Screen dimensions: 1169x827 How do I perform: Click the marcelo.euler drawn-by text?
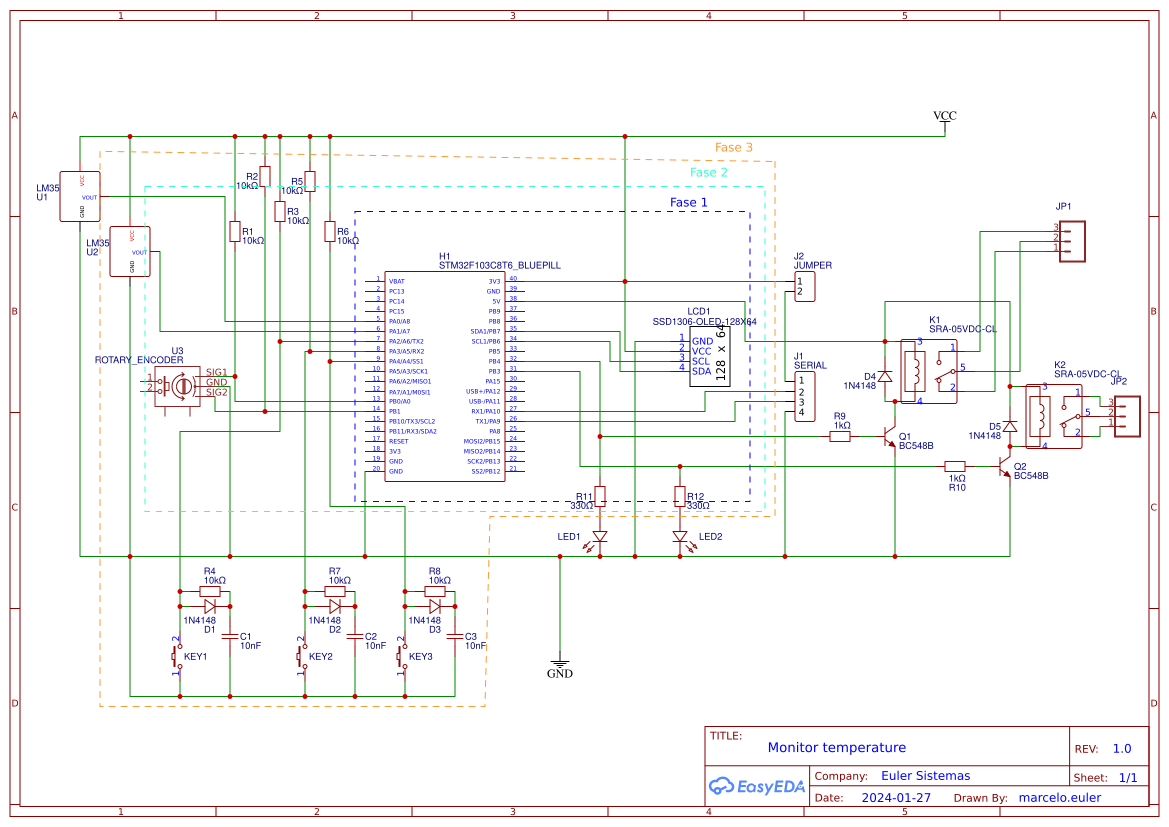point(1060,797)
